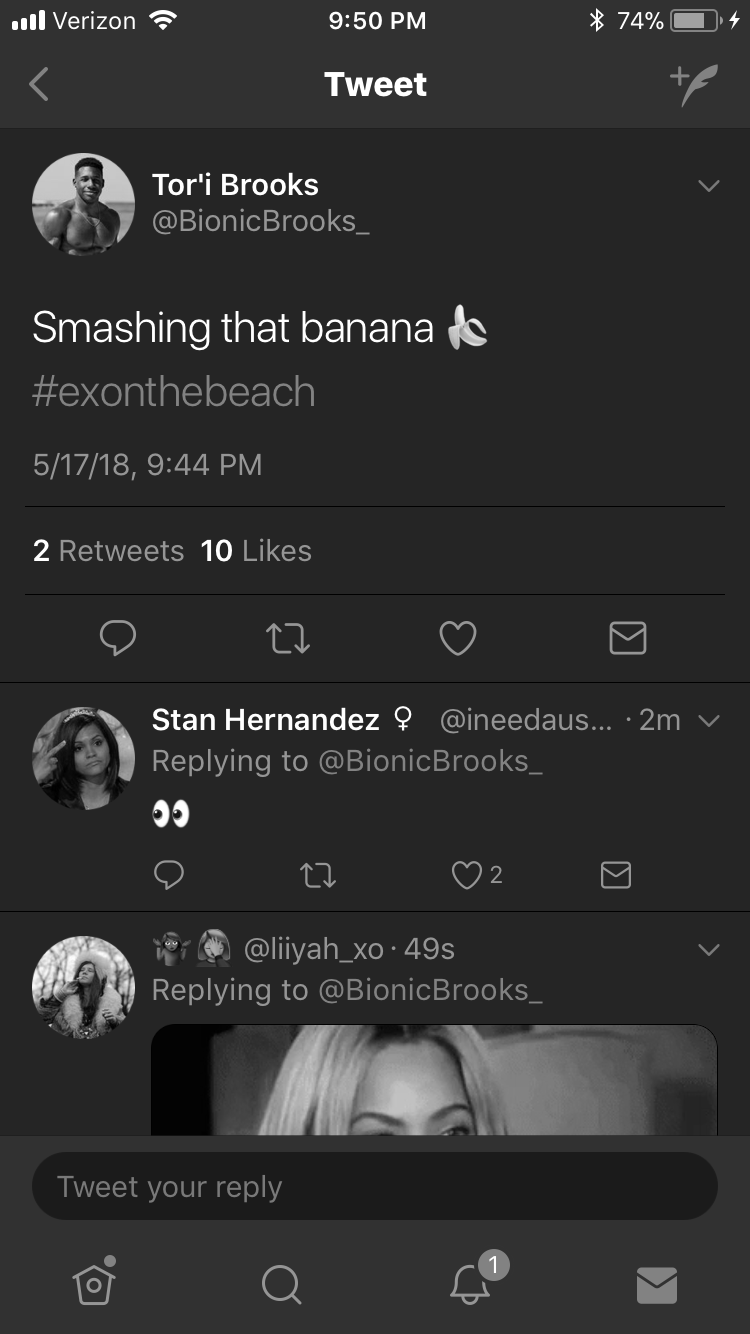Retweet Stan Hernandez's eyes emoji reply
This screenshot has height=1334, width=750.
[x=318, y=876]
